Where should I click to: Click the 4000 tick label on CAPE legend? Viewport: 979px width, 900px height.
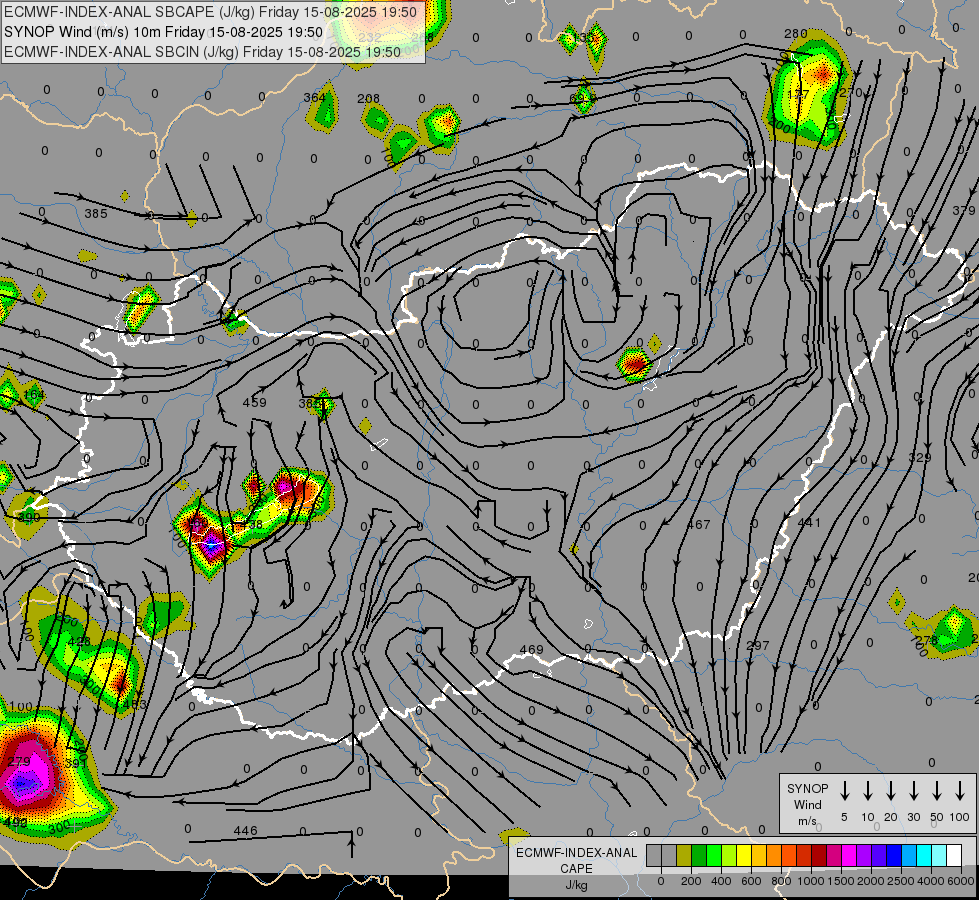931,881
